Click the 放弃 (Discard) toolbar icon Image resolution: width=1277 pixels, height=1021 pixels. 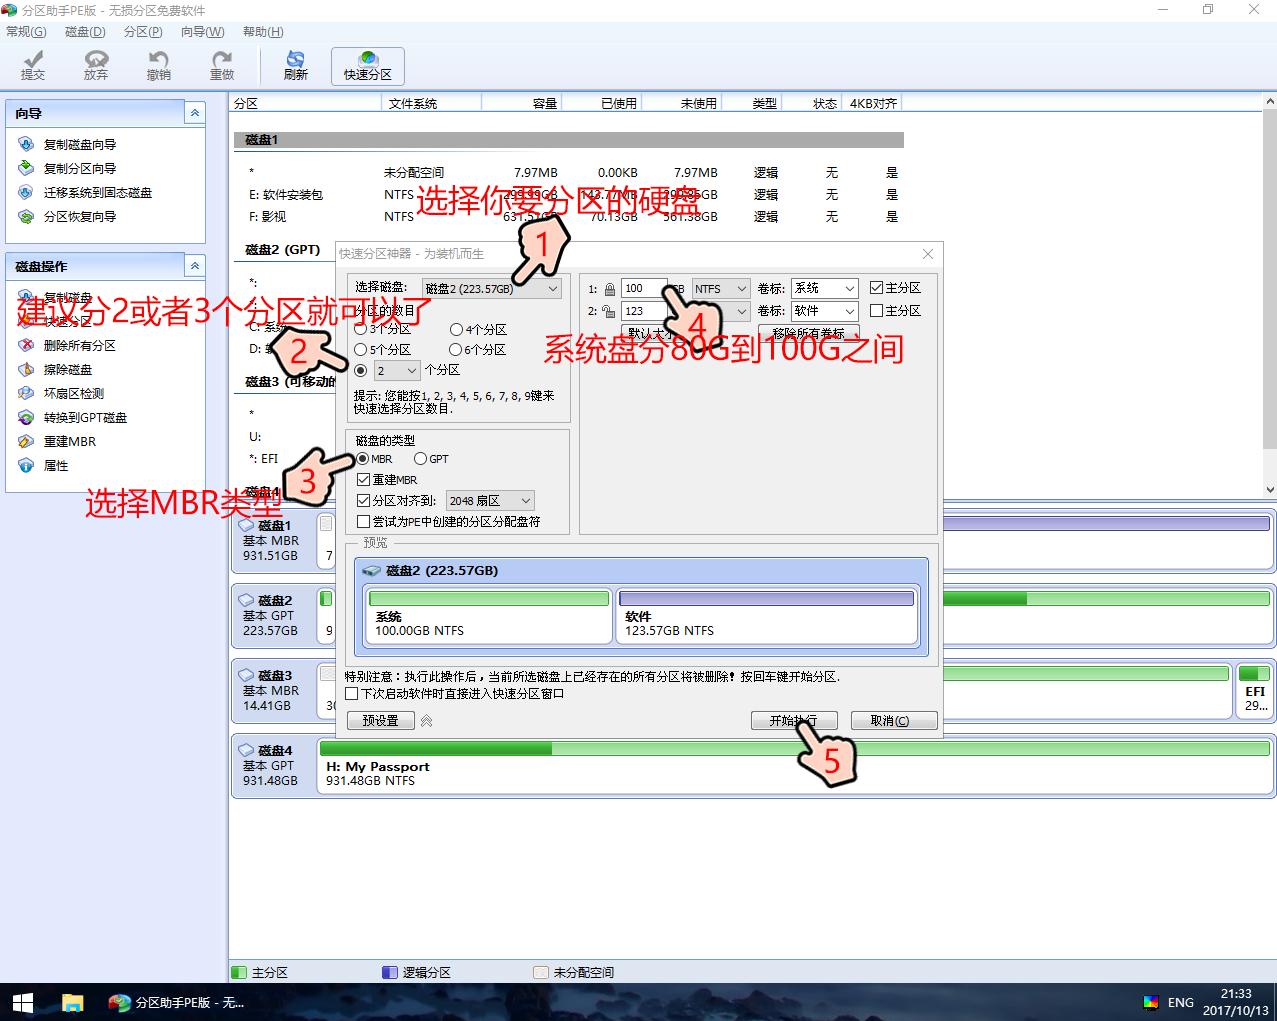pyautogui.click(x=96, y=65)
